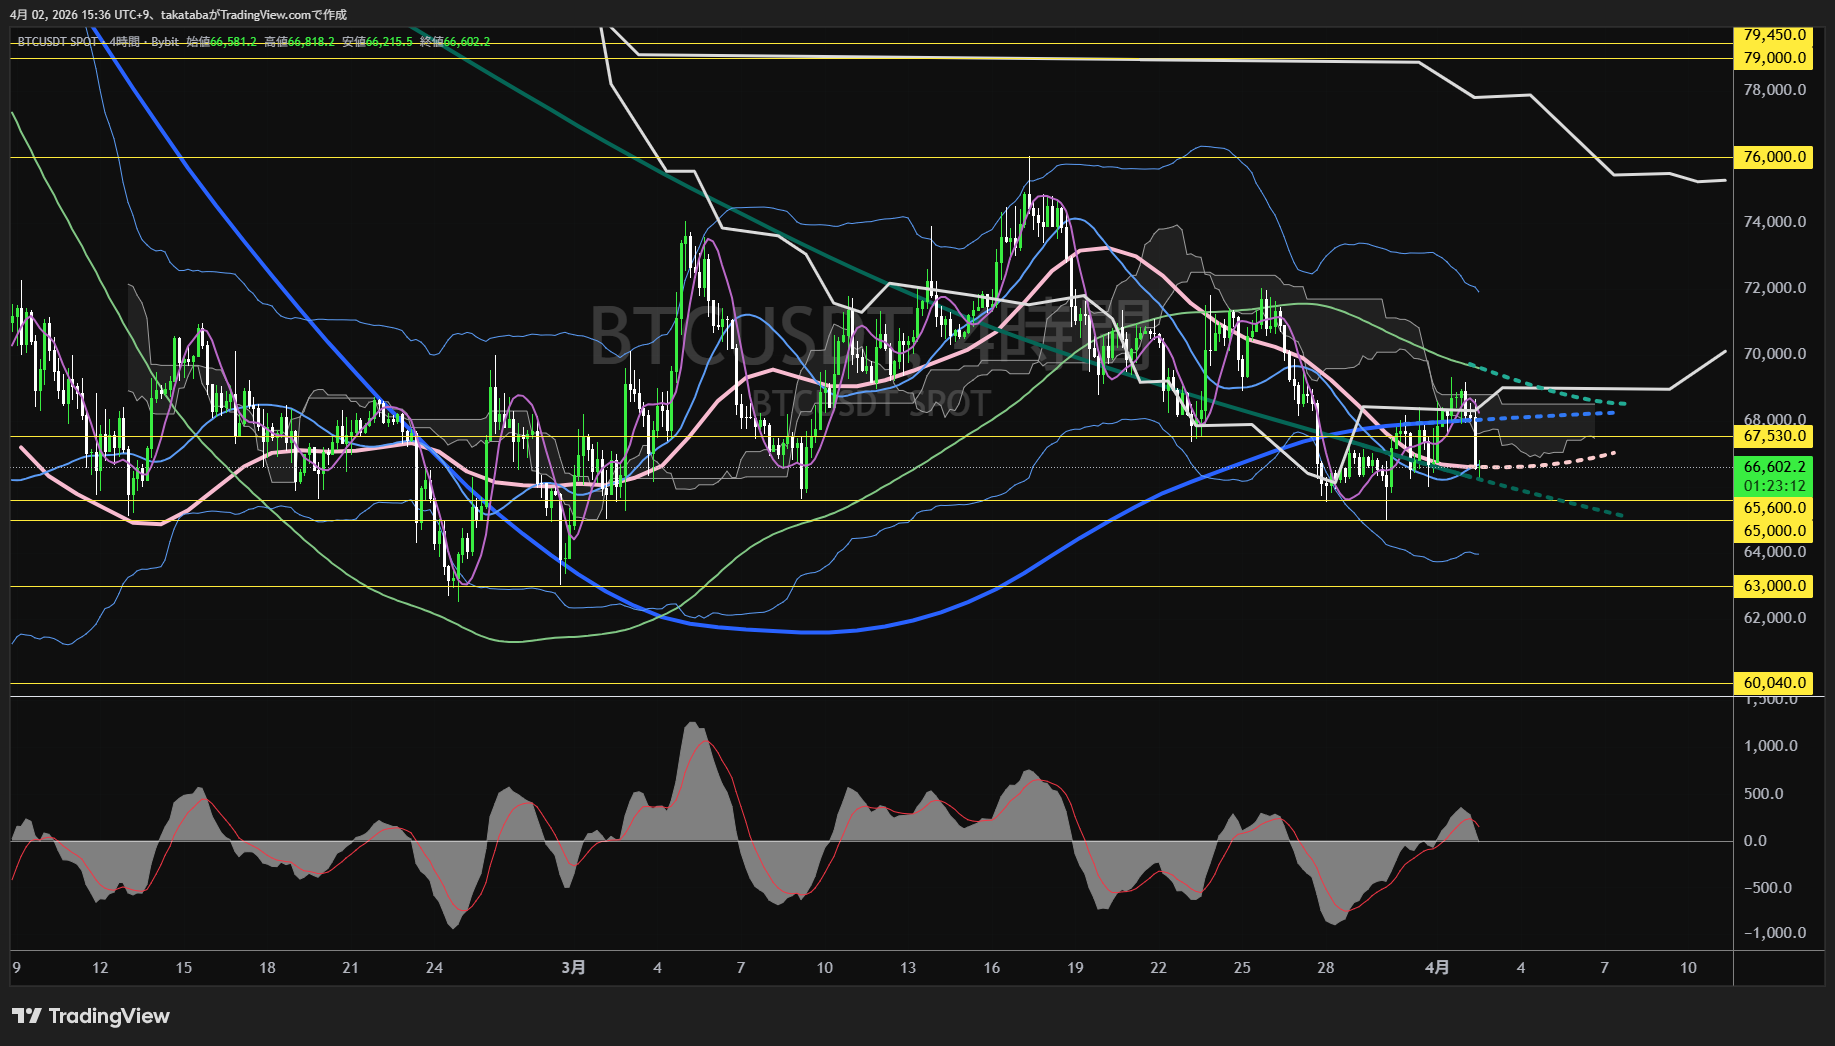Click the 1,000.0 value on oscillator scale

click(x=1770, y=746)
